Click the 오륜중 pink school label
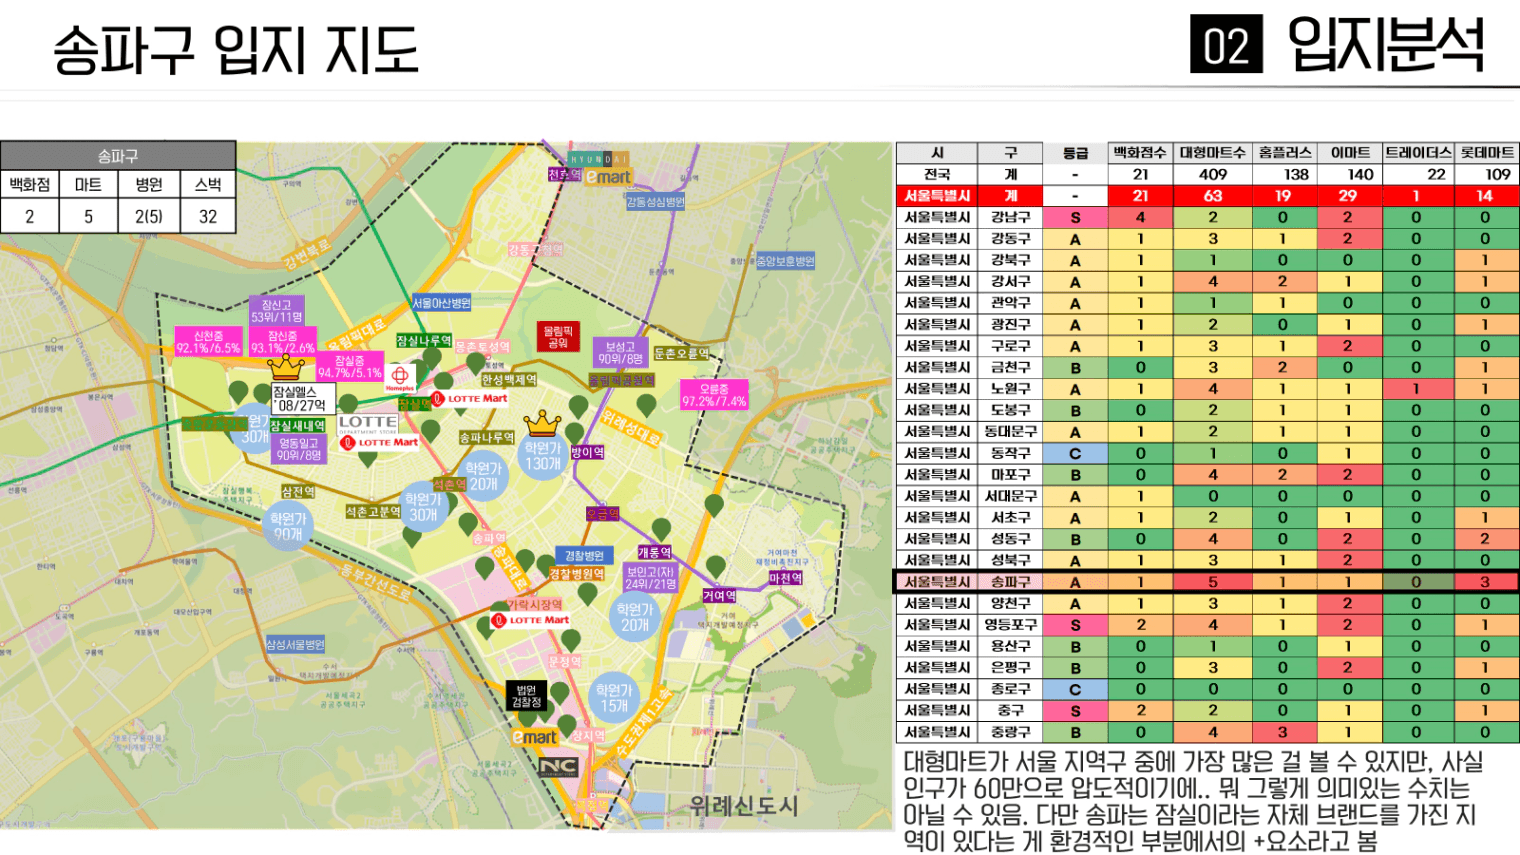The width and height of the screenshot is (1520, 855). (x=714, y=395)
